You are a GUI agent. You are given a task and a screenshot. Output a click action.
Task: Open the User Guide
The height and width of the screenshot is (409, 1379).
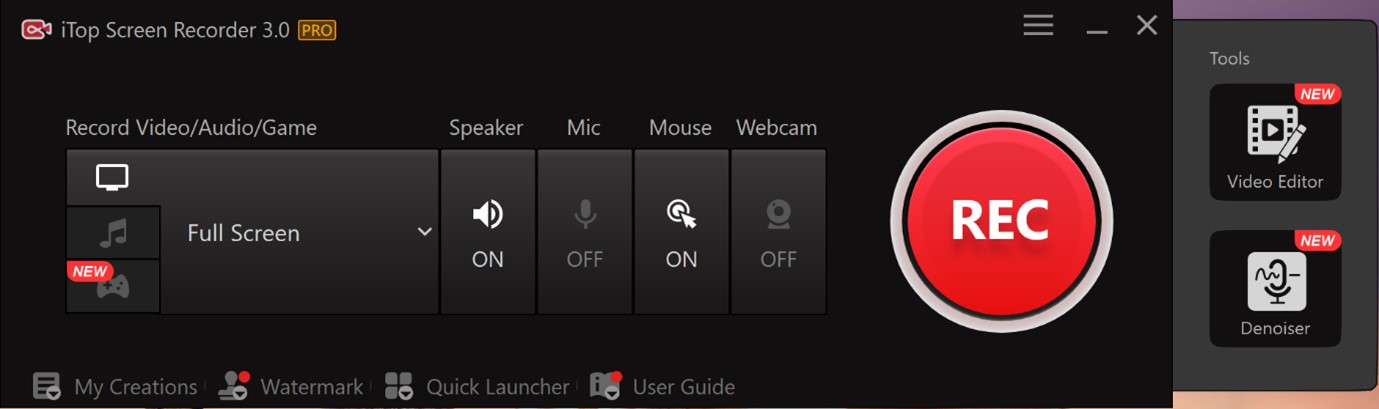(662, 386)
